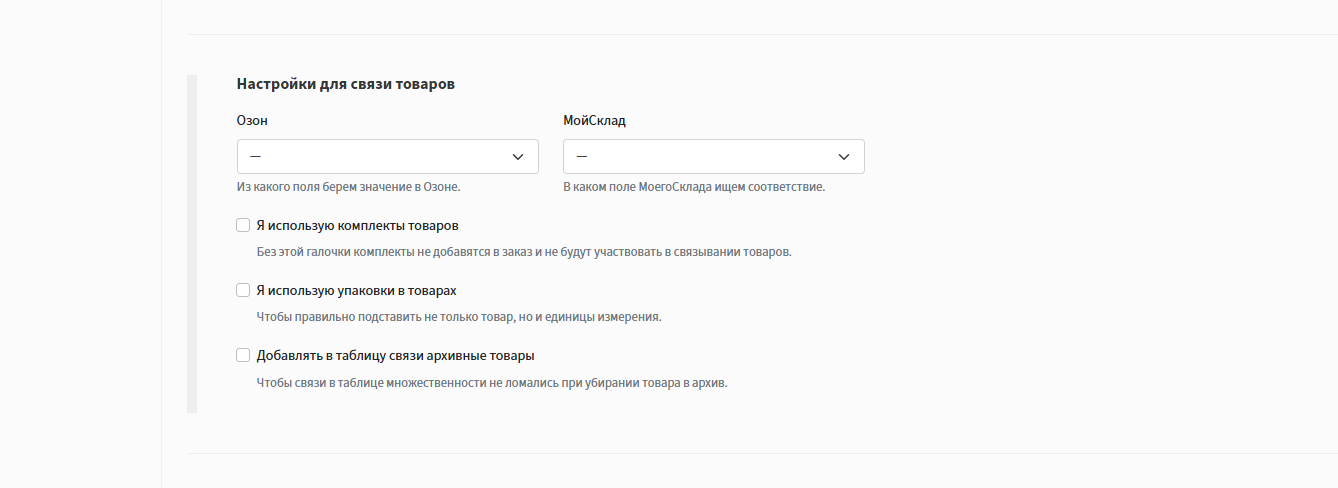Image resolution: width=1338 pixels, height=488 pixels.
Task: Tick 'Я использую упаковки в товарах' checkbox
Action: point(243,290)
